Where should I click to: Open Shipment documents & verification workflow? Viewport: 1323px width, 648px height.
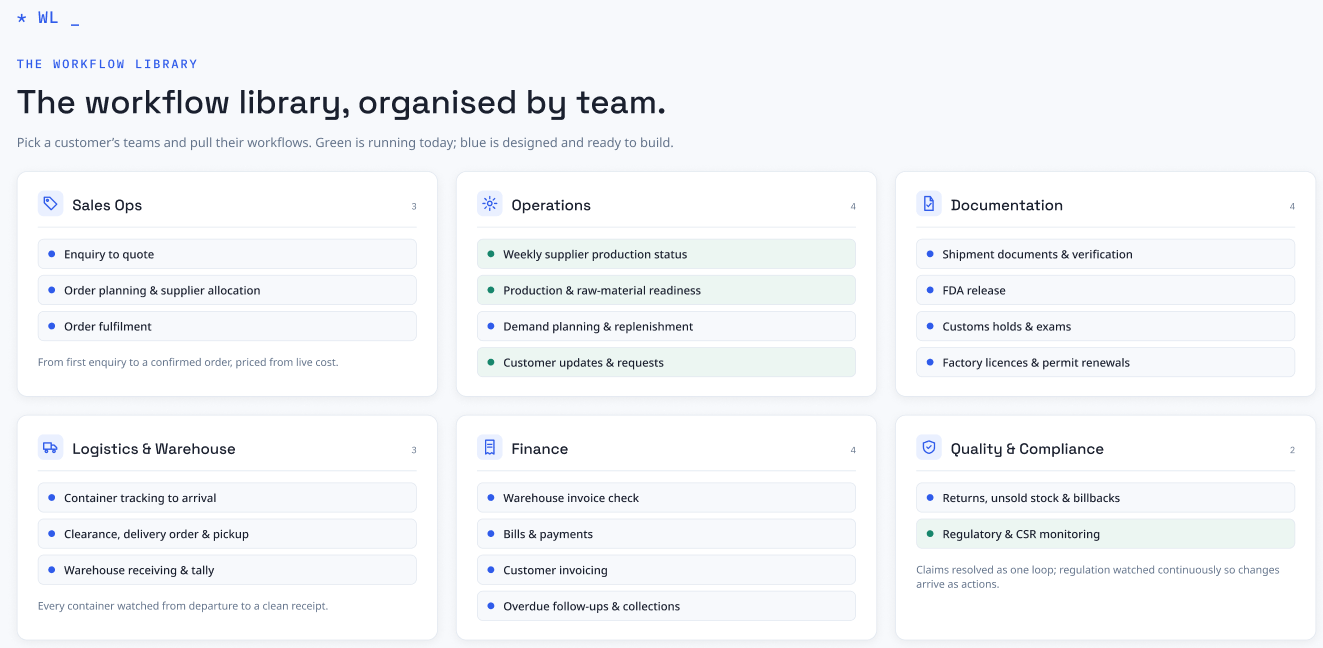(x=1105, y=254)
